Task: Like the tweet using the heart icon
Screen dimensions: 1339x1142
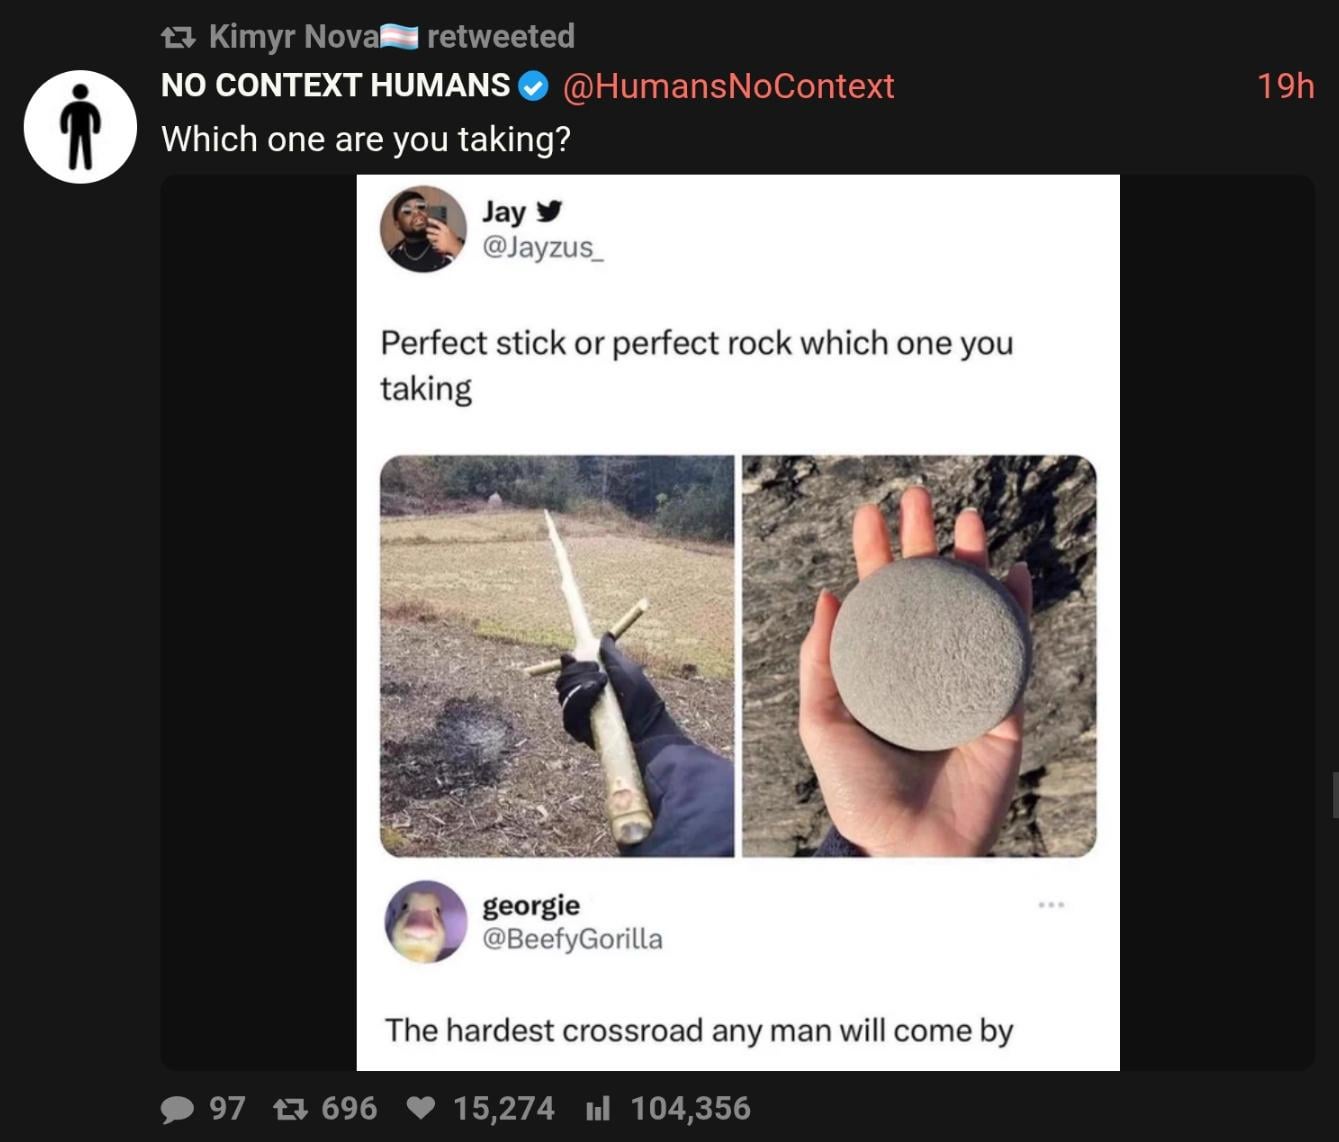Action: point(422,1109)
